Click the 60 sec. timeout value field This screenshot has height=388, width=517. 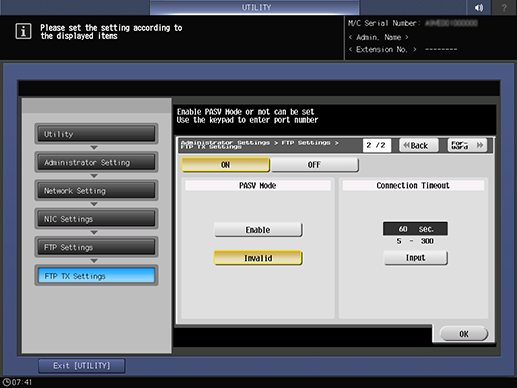coord(415,229)
